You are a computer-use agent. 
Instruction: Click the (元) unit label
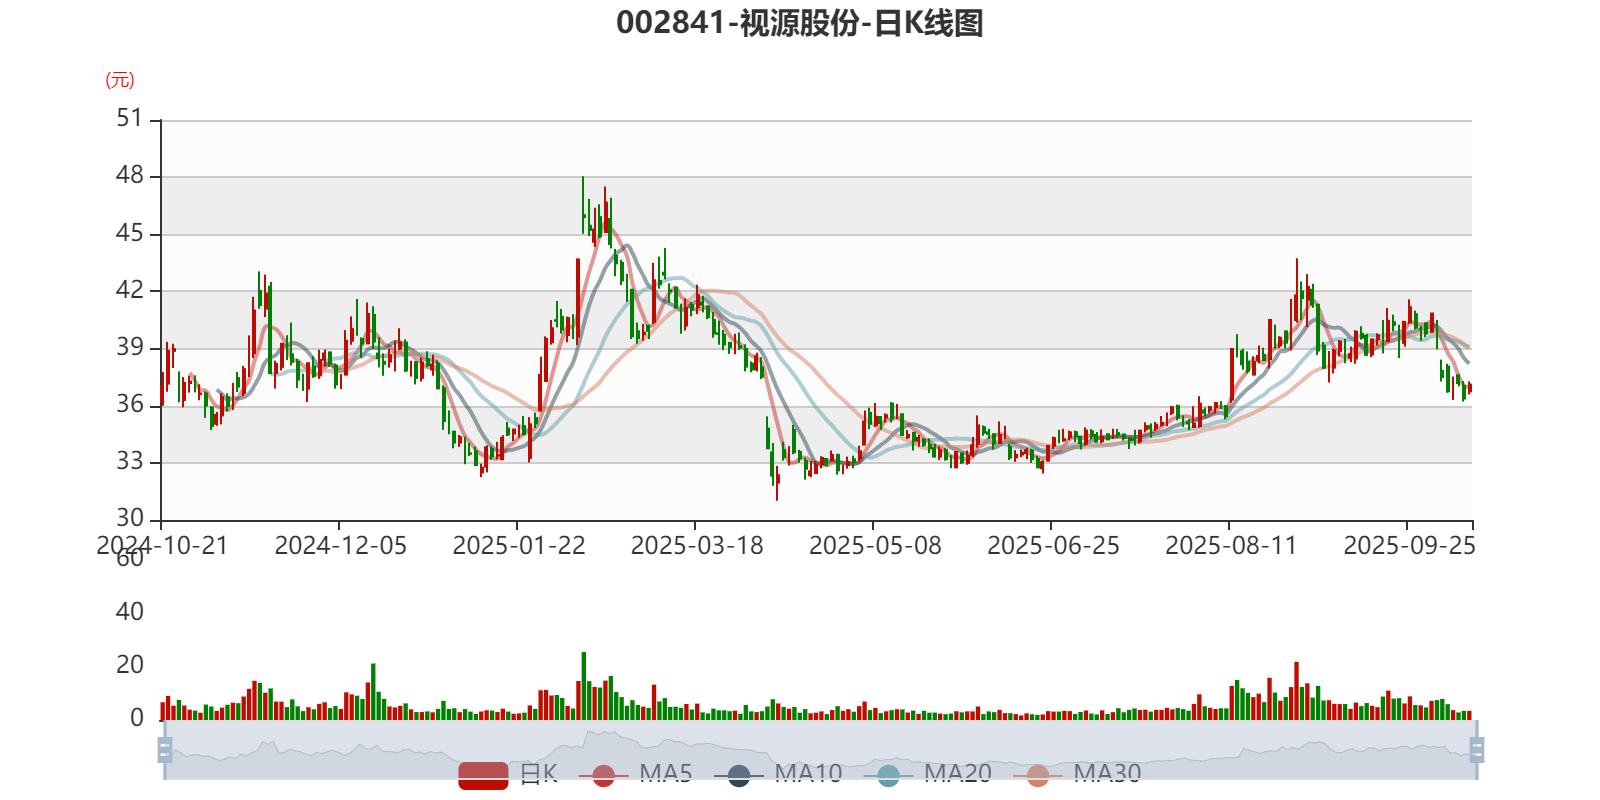pos(120,80)
